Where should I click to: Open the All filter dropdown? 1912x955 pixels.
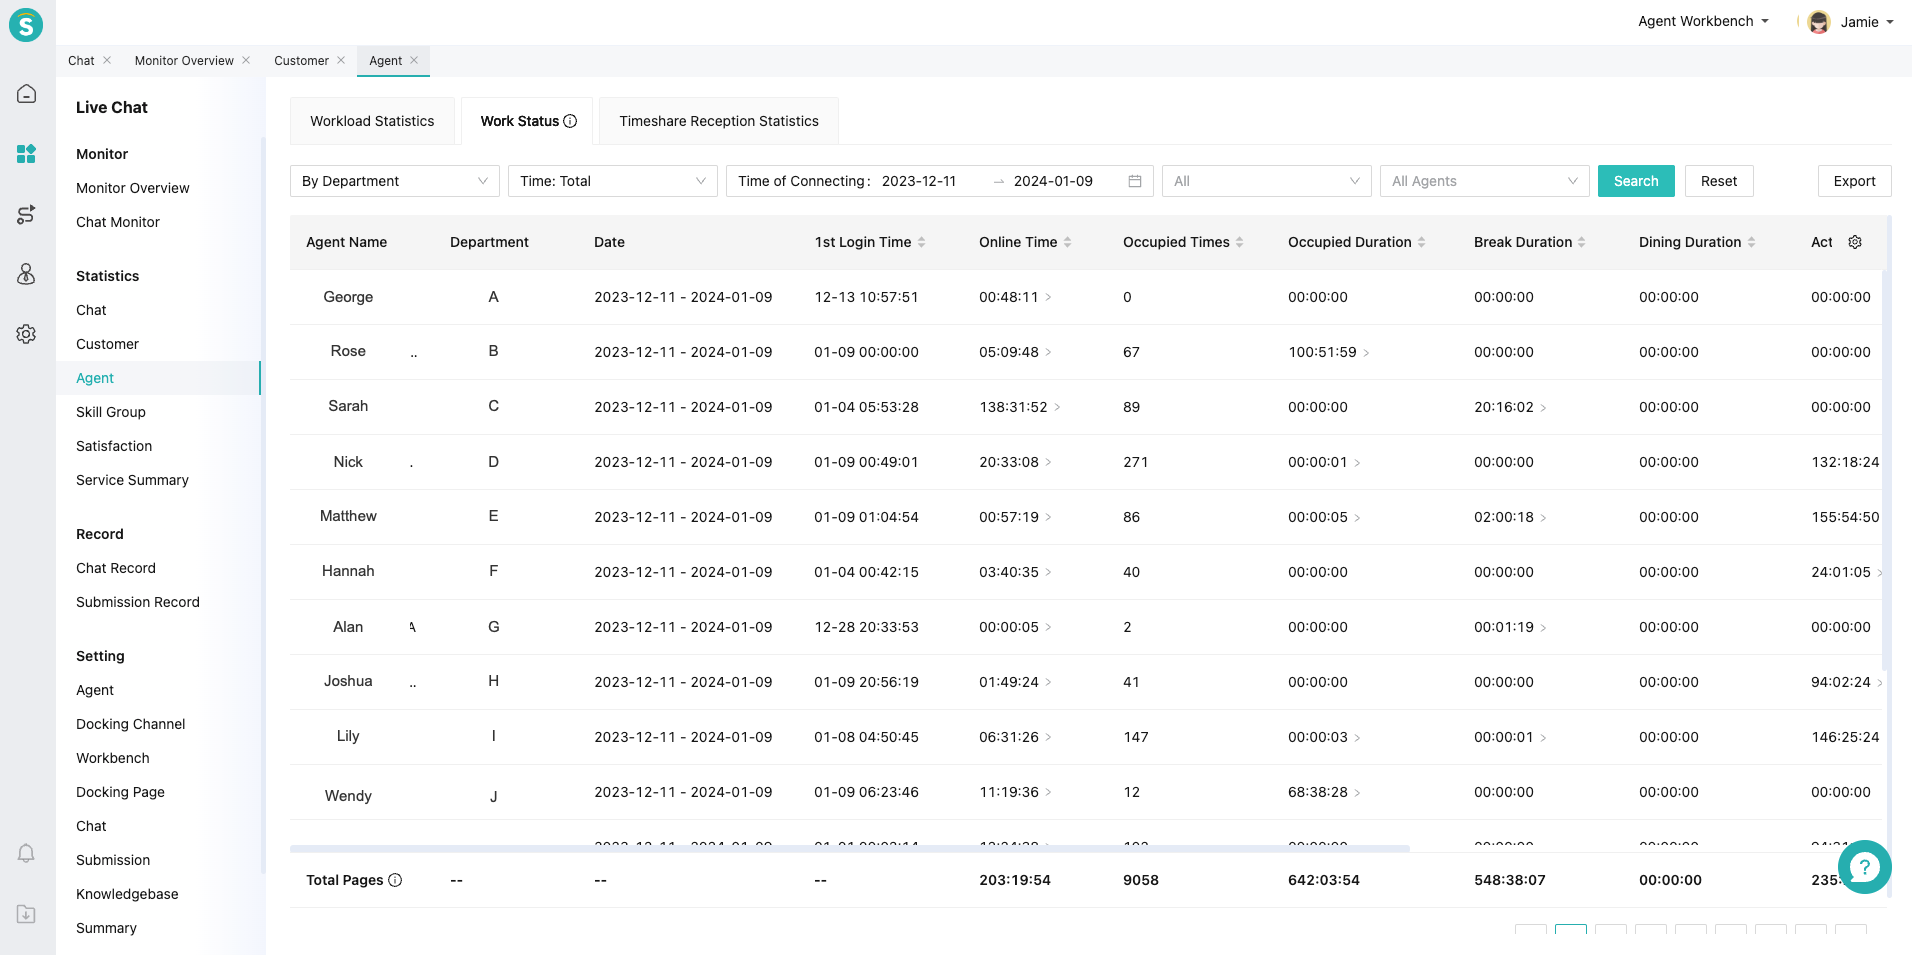click(x=1267, y=181)
